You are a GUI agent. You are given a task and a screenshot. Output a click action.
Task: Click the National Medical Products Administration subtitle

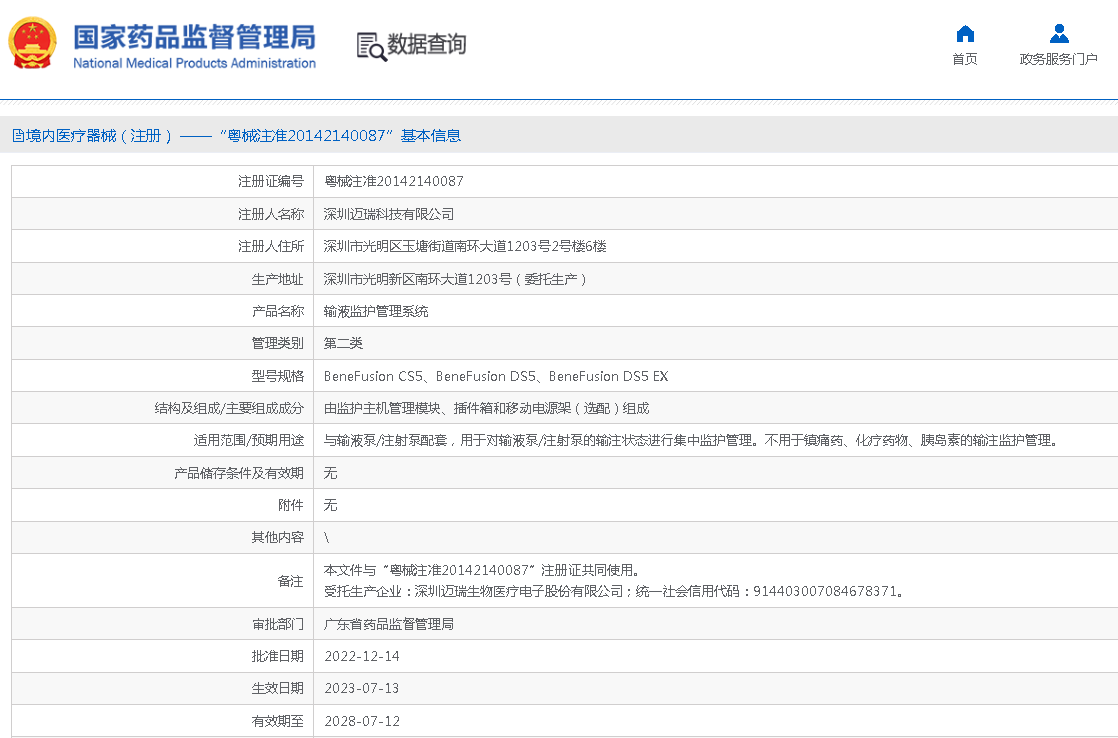coord(194,64)
